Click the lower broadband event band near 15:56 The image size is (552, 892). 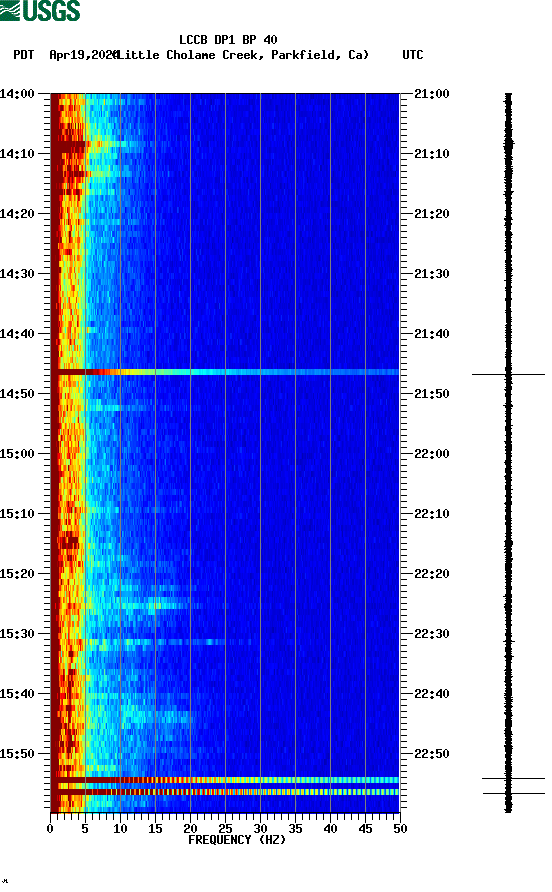pyautogui.click(x=225, y=792)
